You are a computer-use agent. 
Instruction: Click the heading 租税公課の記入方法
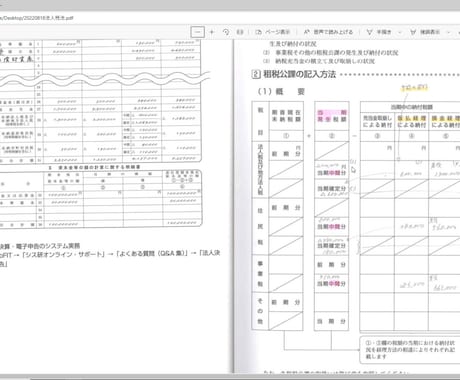tap(299, 74)
